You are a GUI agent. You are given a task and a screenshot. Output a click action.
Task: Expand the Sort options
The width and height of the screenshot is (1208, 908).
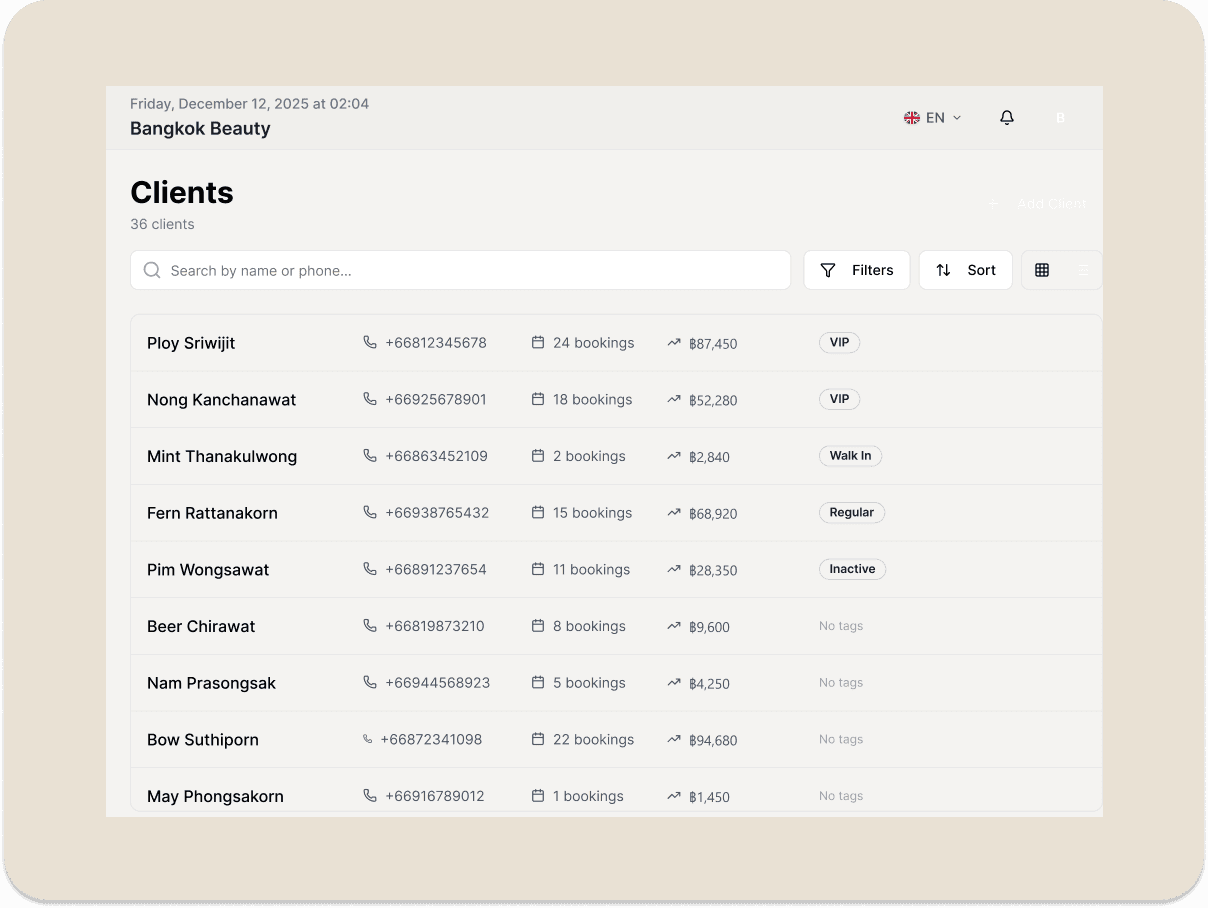(x=965, y=270)
